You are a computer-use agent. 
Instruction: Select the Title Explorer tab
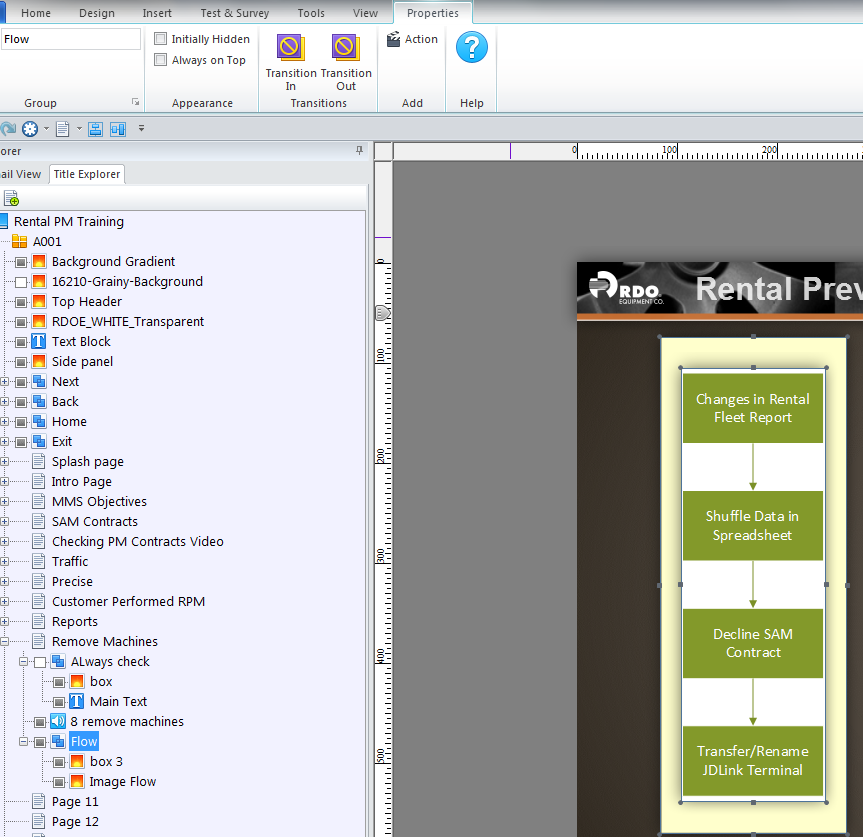pyautogui.click(x=87, y=174)
